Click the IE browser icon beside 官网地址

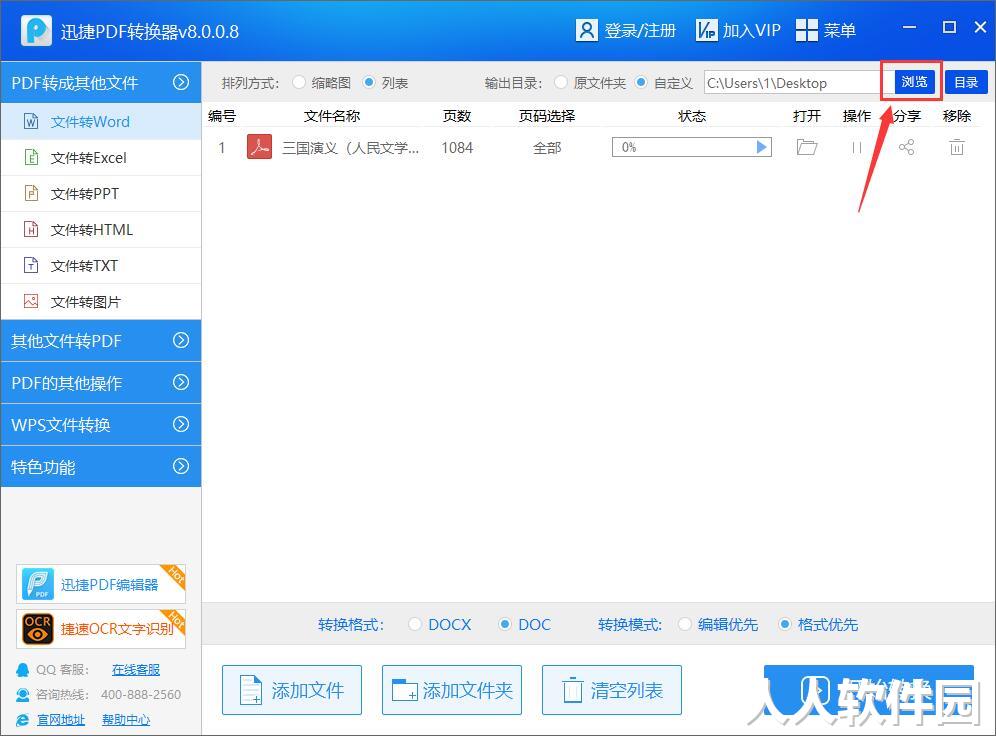(x=23, y=720)
